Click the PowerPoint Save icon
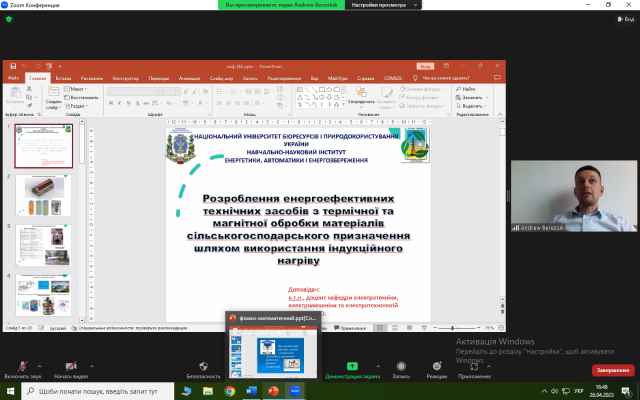The width and height of the screenshot is (640, 400). coord(13,66)
